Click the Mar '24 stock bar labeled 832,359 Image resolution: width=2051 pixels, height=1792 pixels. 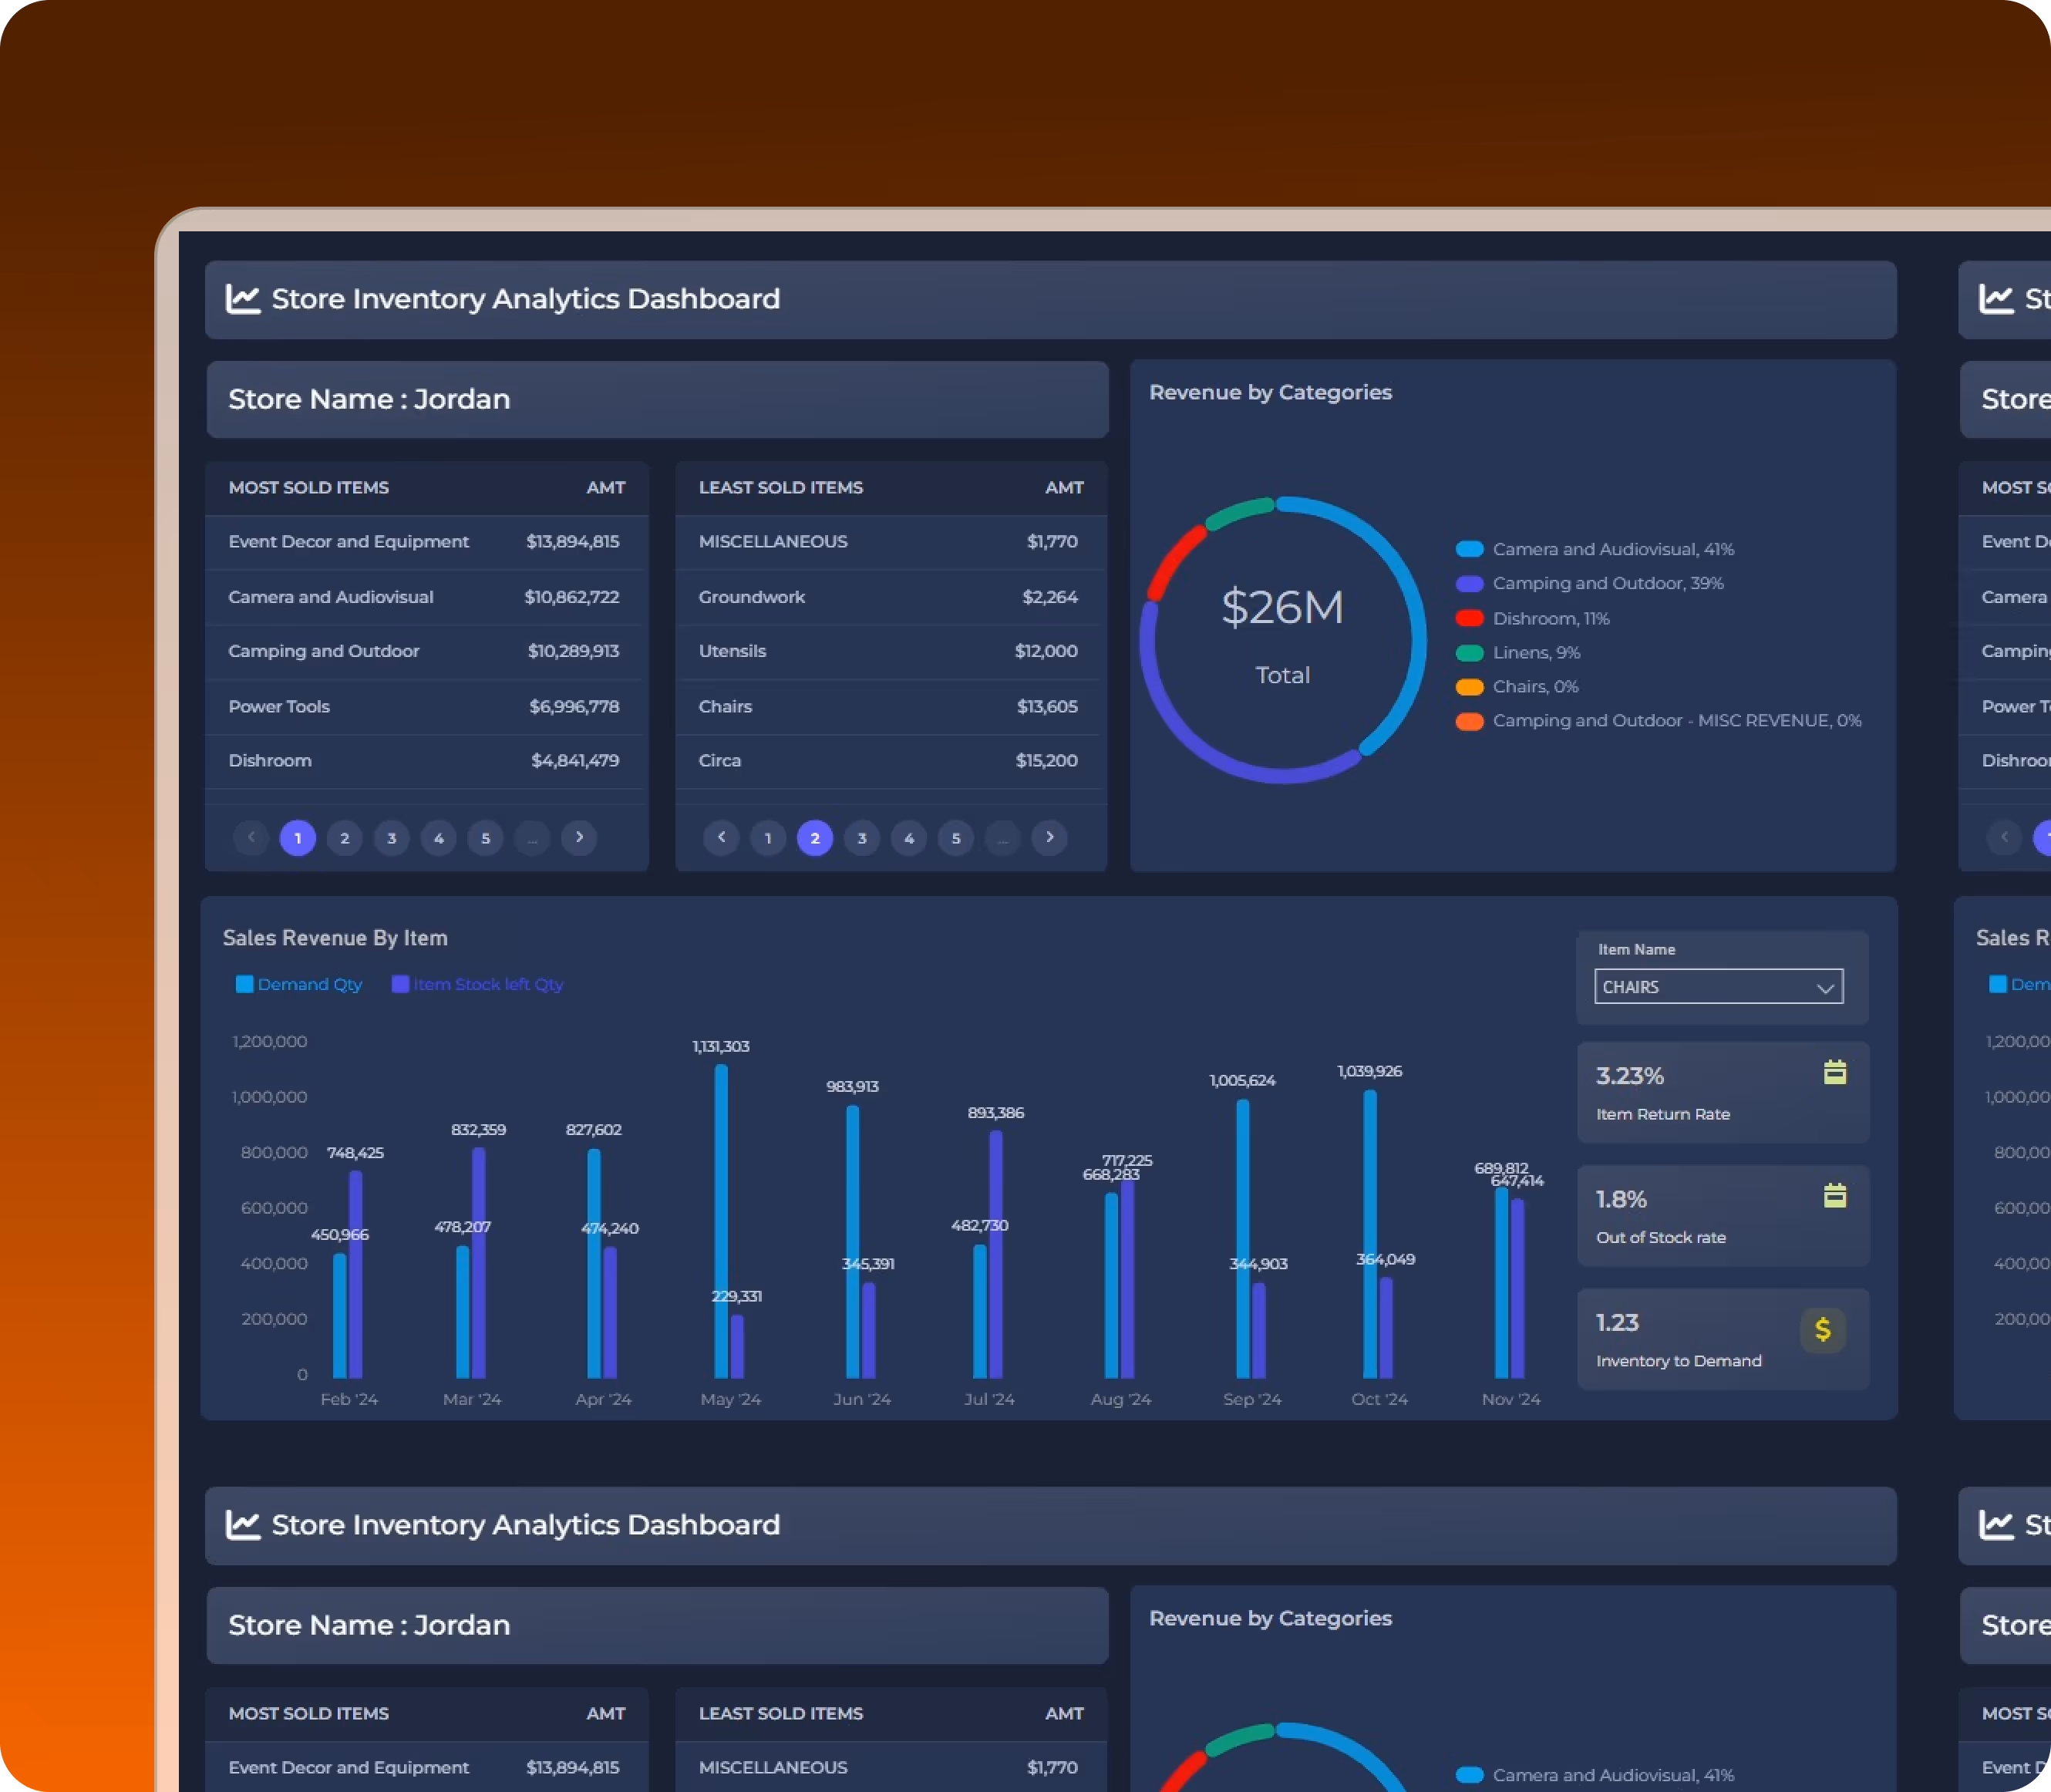tap(479, 1263)
